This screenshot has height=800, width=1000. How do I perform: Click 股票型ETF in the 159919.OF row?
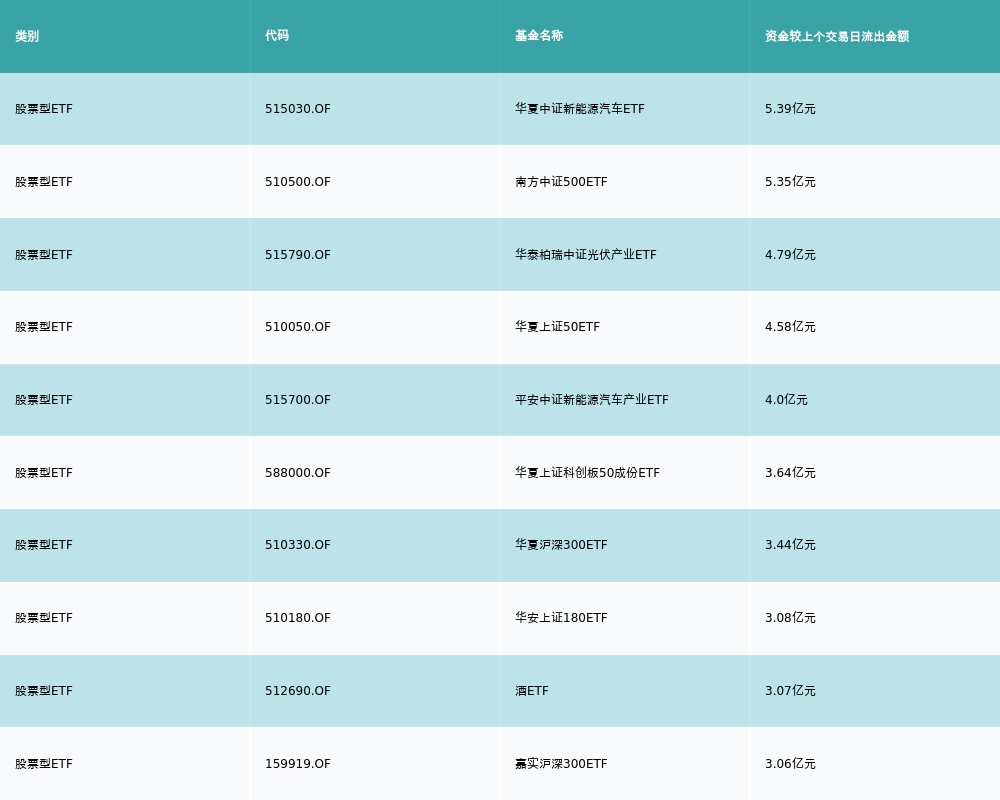pos(44,764)
